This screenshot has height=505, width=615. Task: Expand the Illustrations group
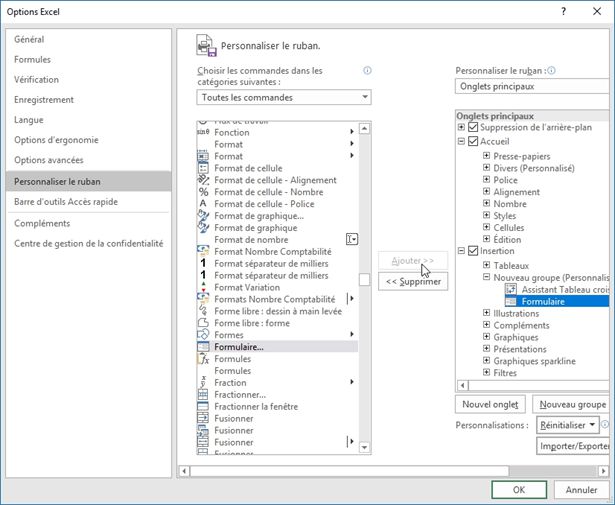point(486,313)
